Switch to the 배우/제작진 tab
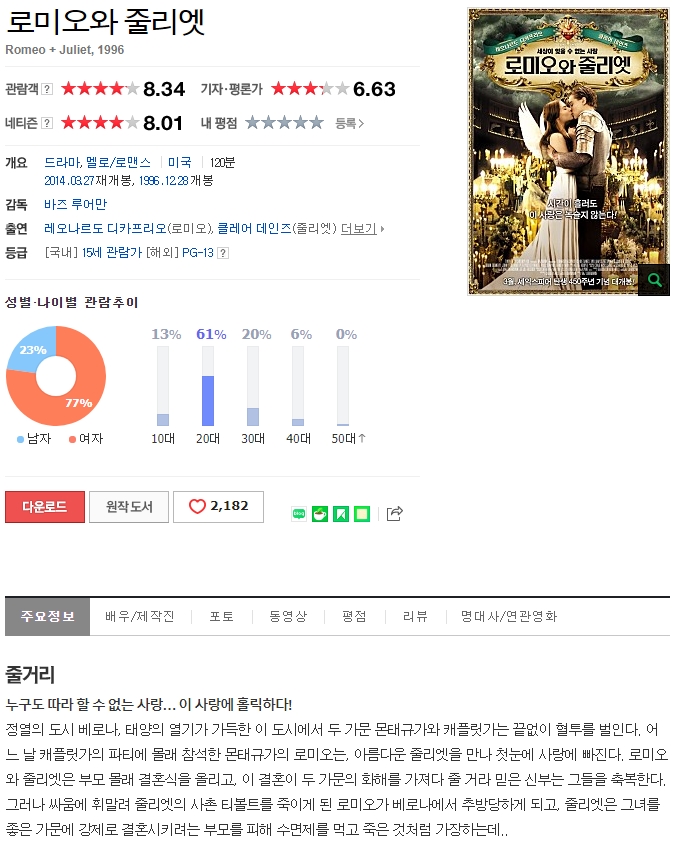Viewport: 673px width, 851px height. pos(140,617)
